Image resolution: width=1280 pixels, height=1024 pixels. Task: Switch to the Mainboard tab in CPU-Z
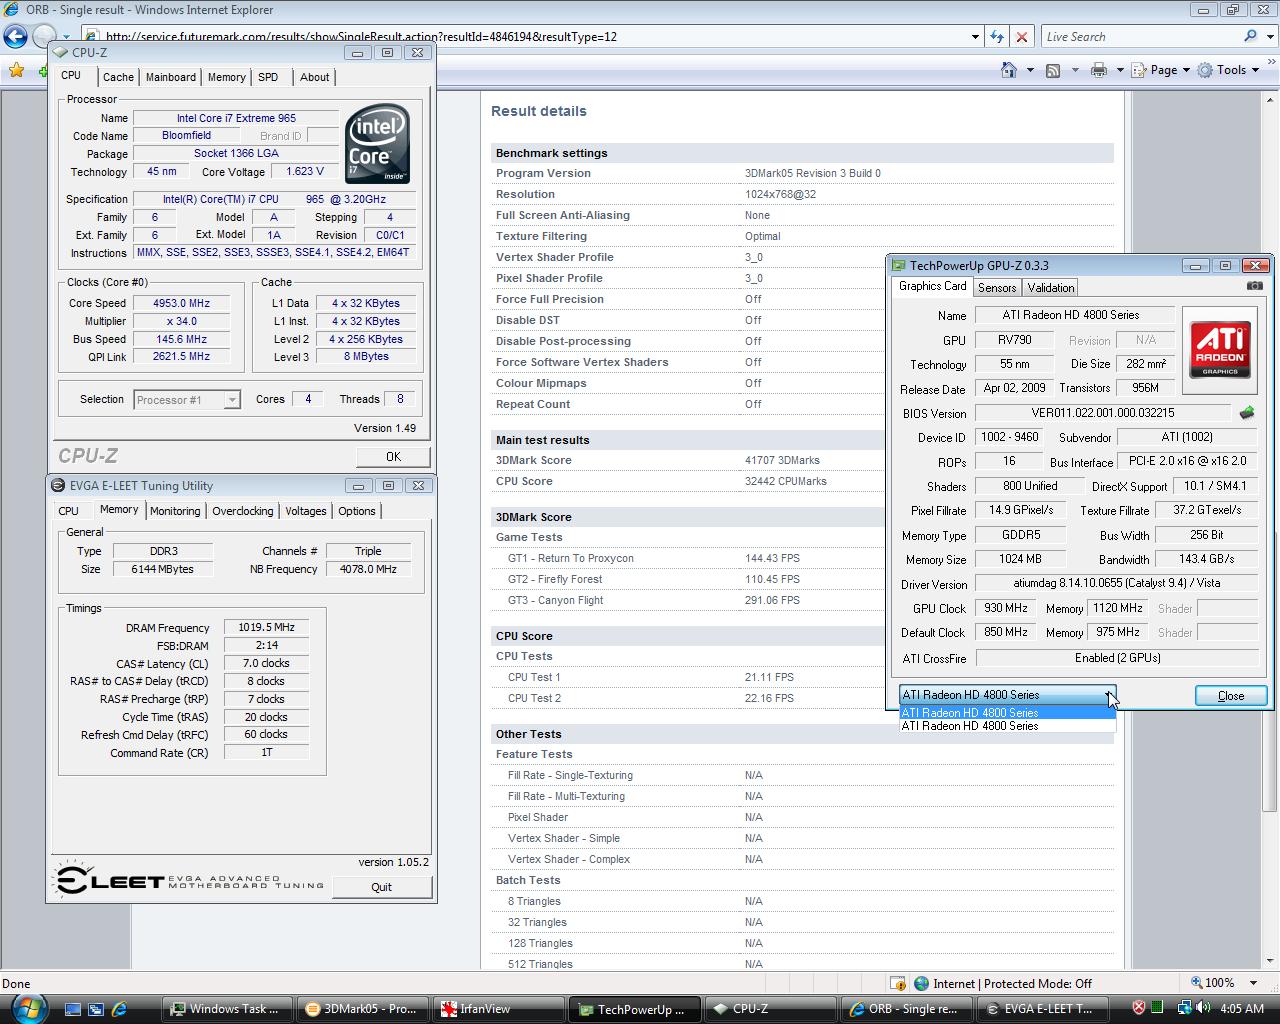pos(171,77)
